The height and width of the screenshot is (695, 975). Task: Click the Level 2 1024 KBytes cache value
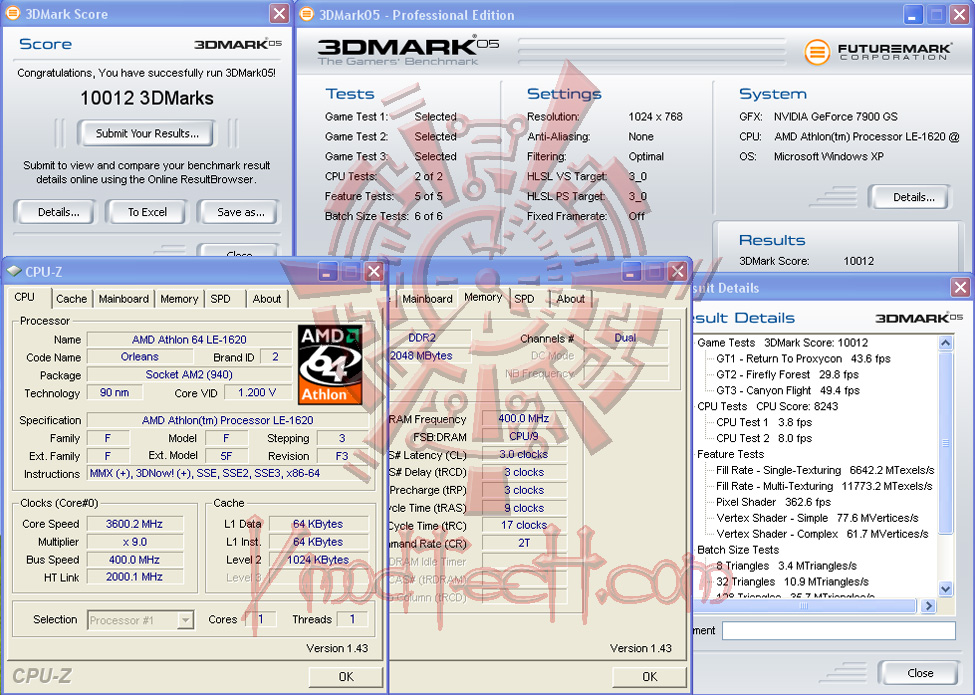pyautogui.click(x=318, y=560)
